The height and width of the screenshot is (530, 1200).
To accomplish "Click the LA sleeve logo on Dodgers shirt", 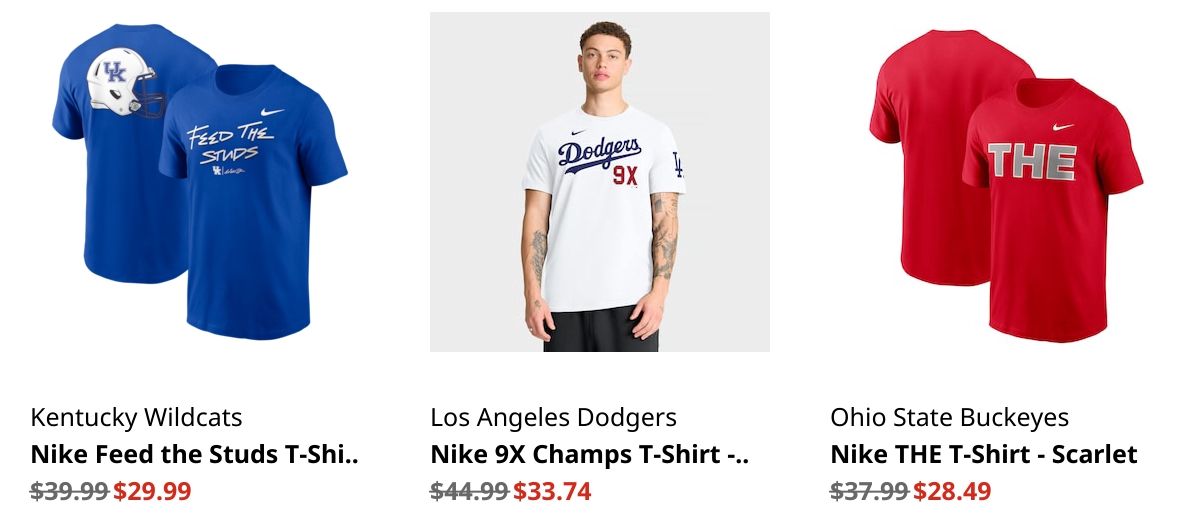I will point(677,164).
